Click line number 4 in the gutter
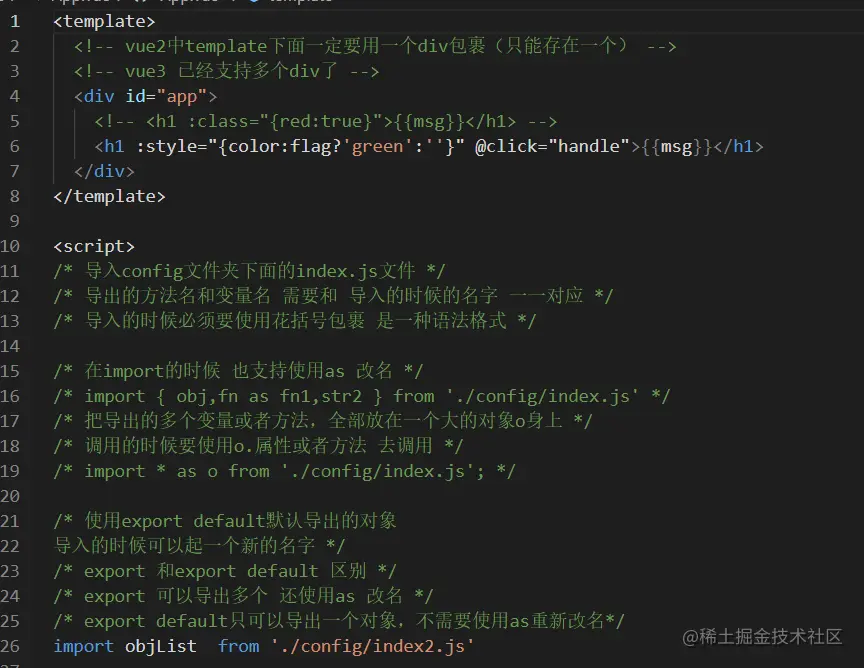 (15, 96)
